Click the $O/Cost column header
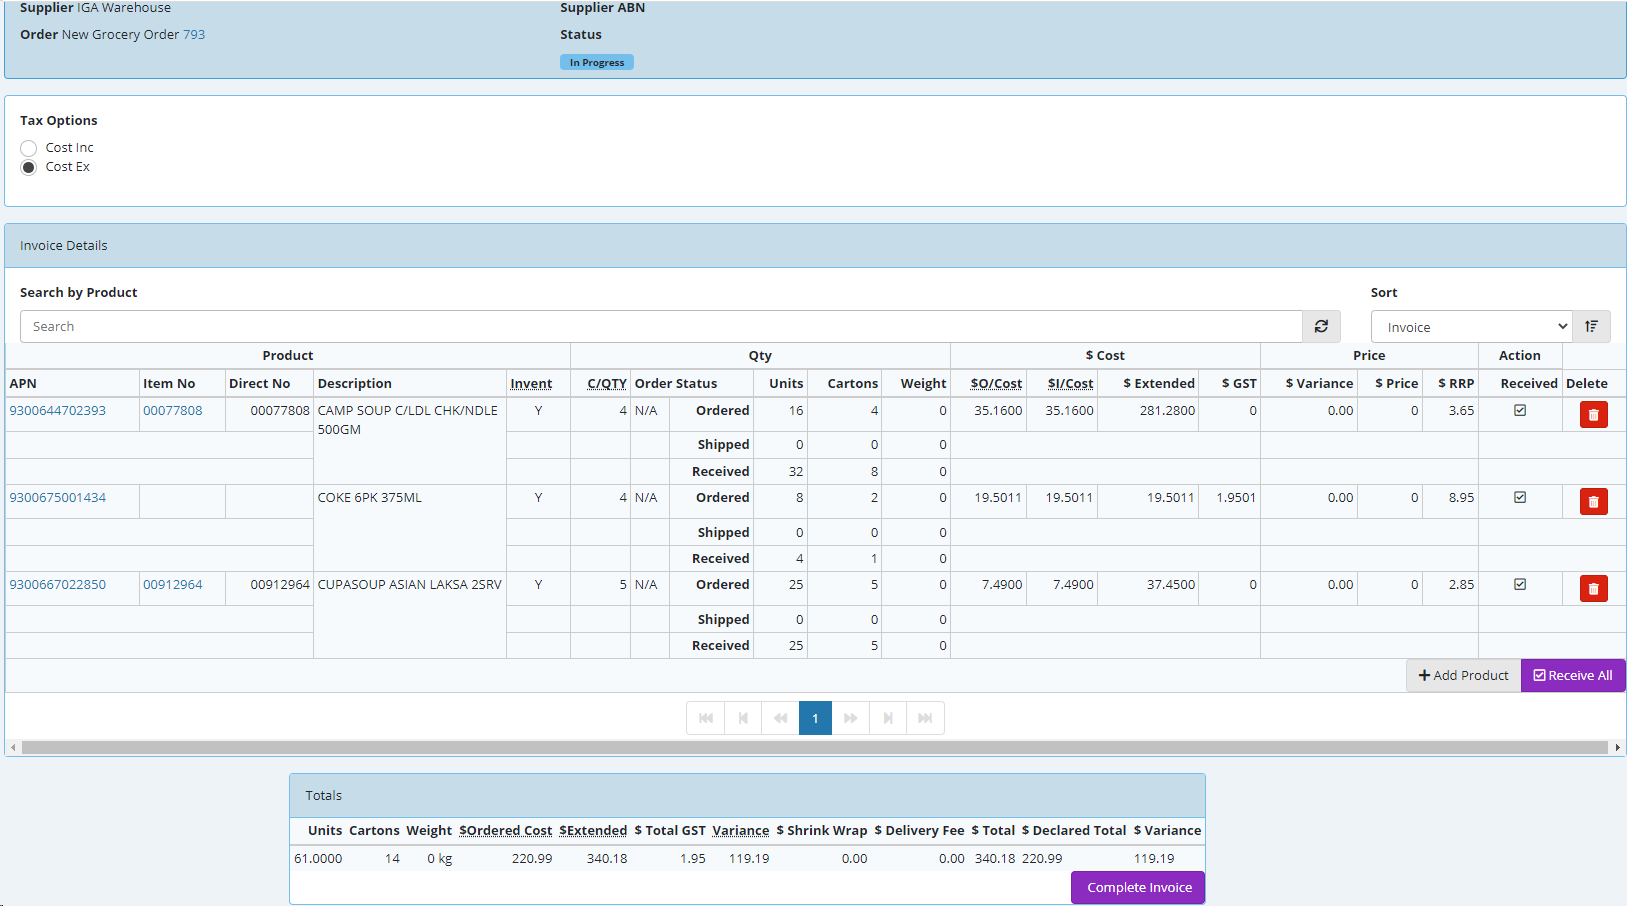The height and width of the screenshot is (906, 1627). 996,383
